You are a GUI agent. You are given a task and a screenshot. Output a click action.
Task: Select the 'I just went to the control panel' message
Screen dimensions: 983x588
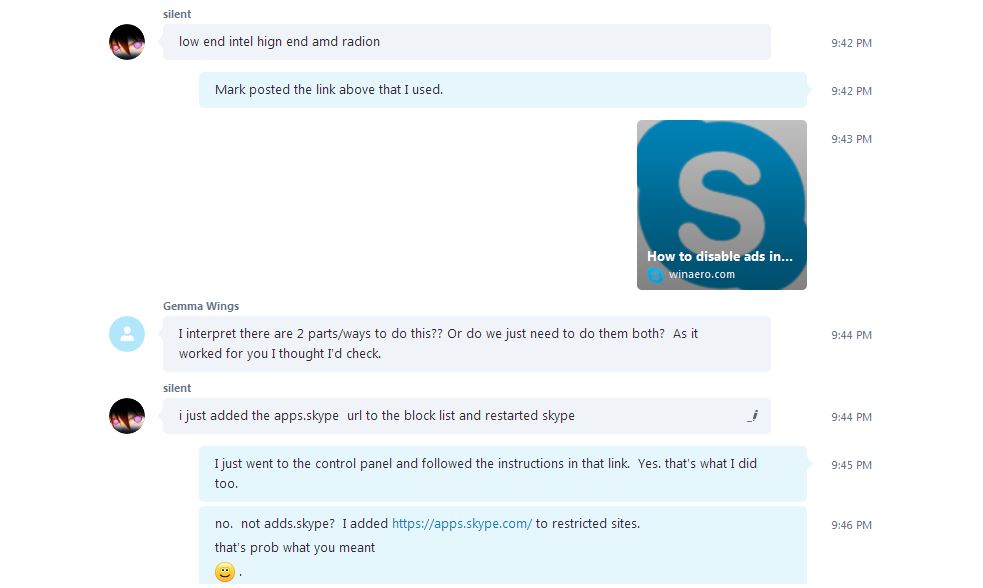(x=485, y=473)
